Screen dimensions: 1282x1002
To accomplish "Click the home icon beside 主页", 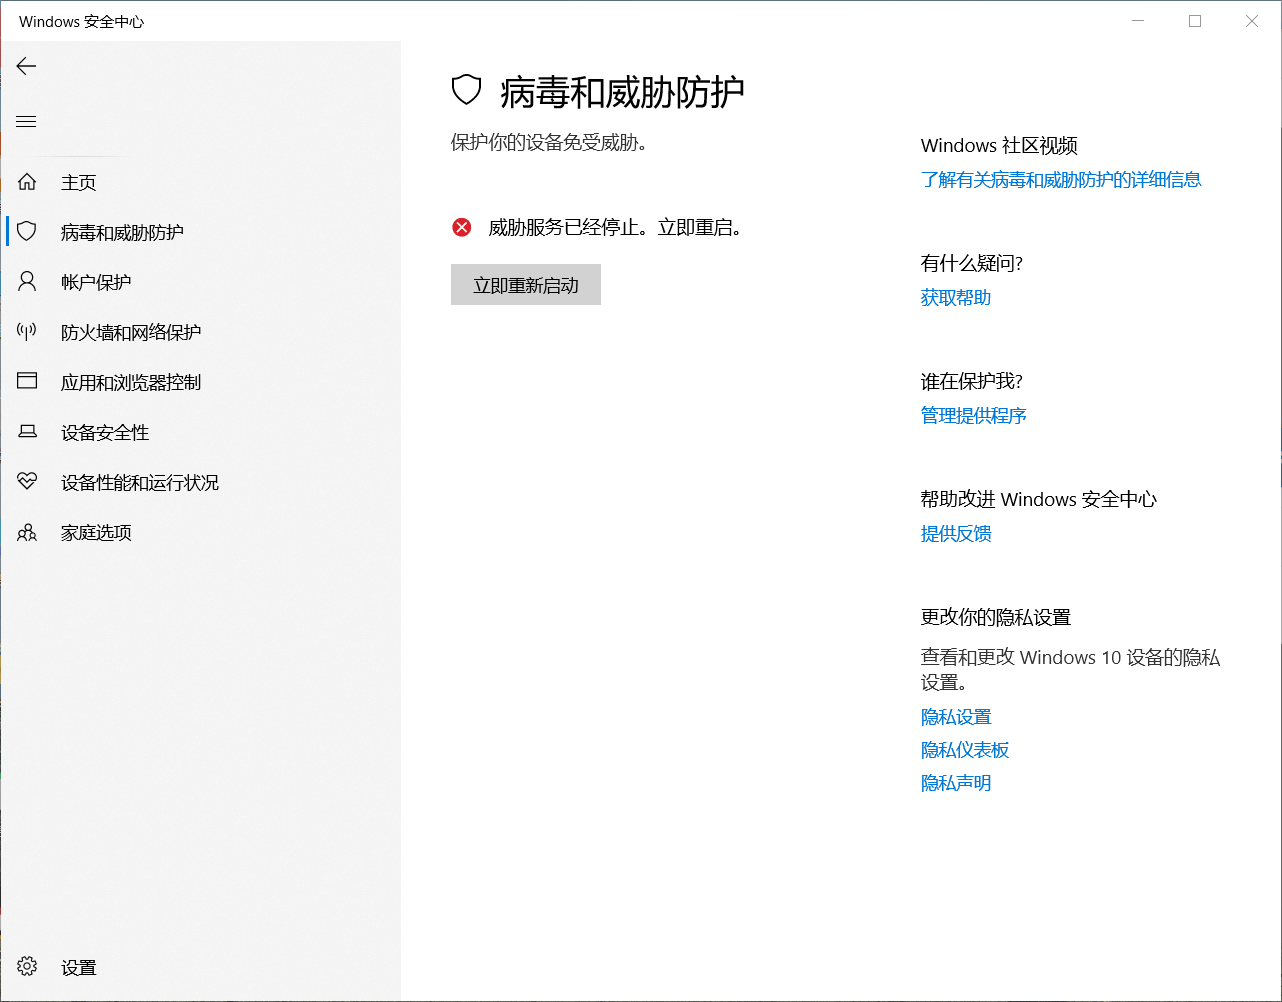I will (27, 182).
